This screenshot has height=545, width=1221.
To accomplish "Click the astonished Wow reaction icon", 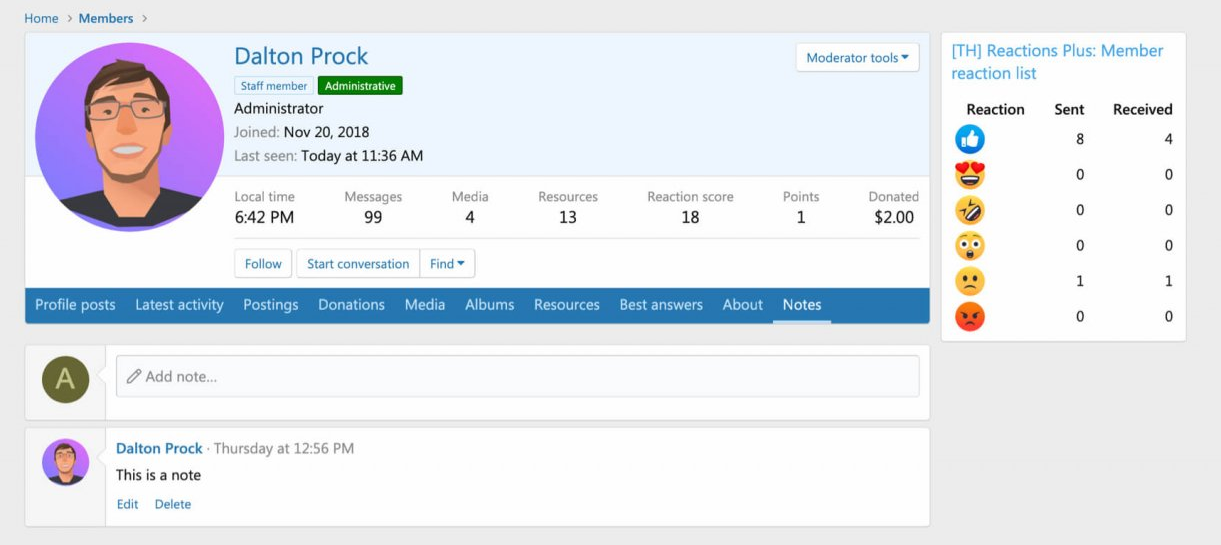I will 969,246.
